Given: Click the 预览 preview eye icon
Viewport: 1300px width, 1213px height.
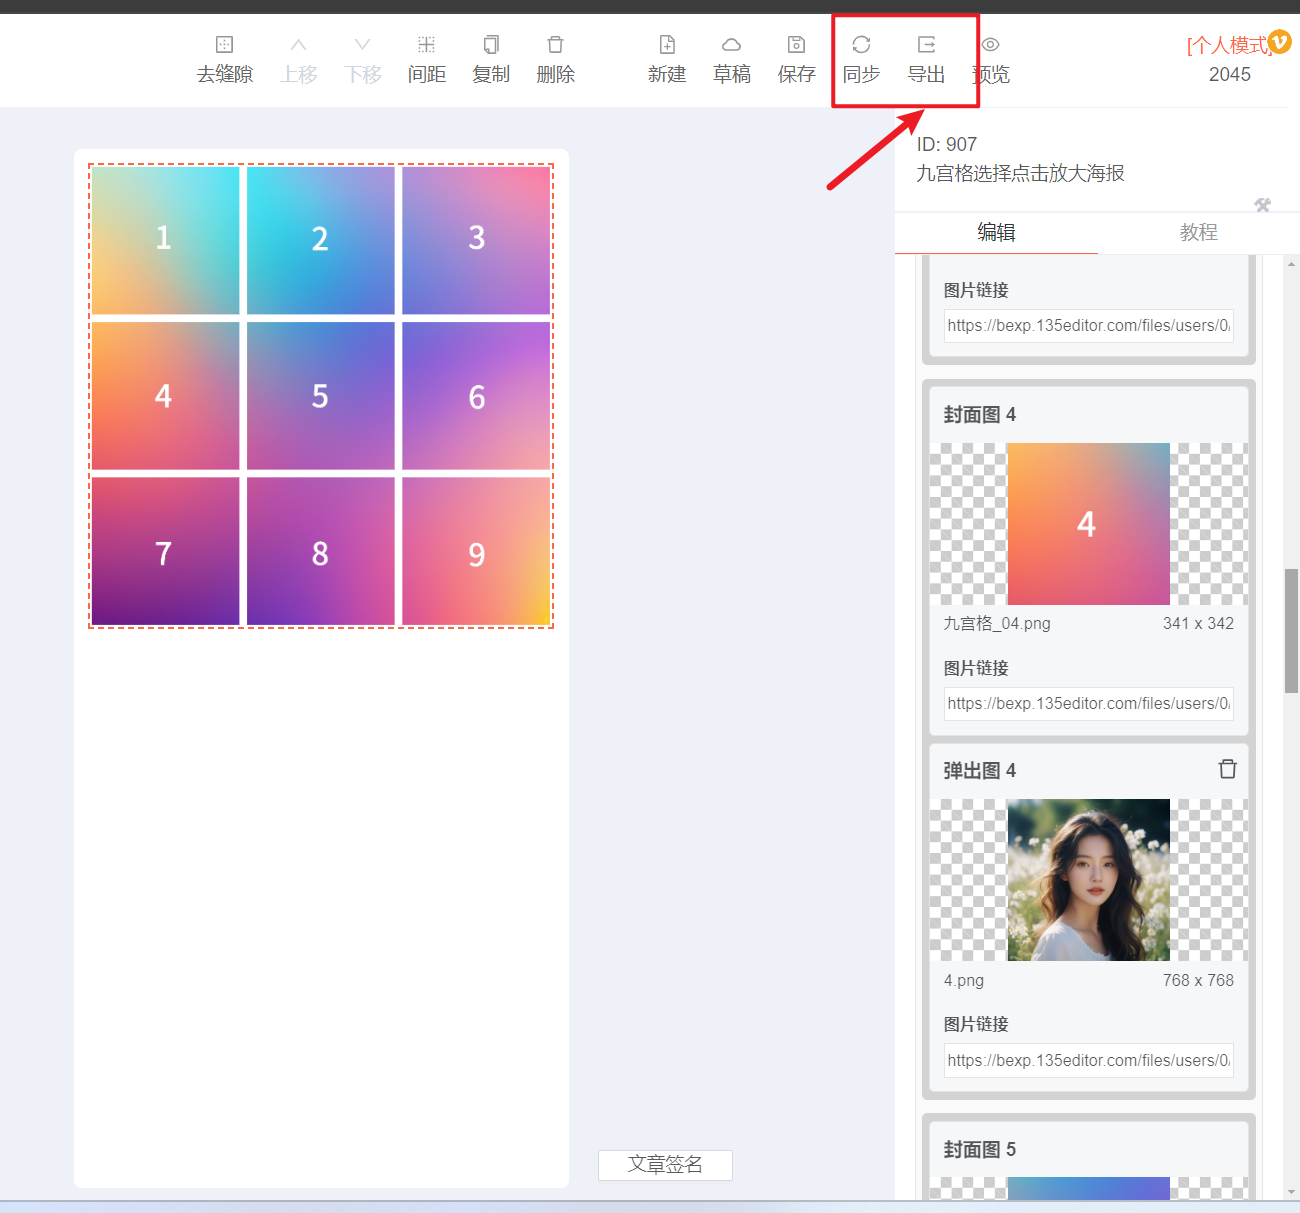Looking at the screenshot, I should [991, 45].
